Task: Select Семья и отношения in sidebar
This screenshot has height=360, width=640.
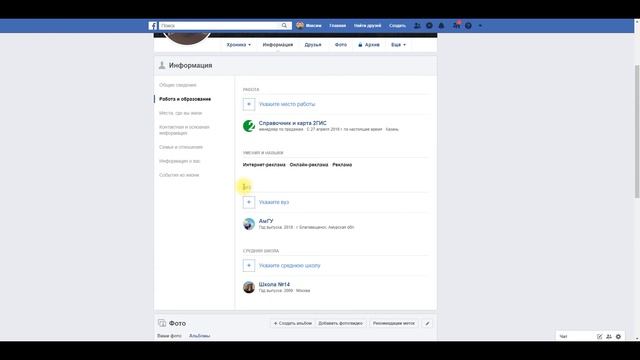Action: point(181,147)
